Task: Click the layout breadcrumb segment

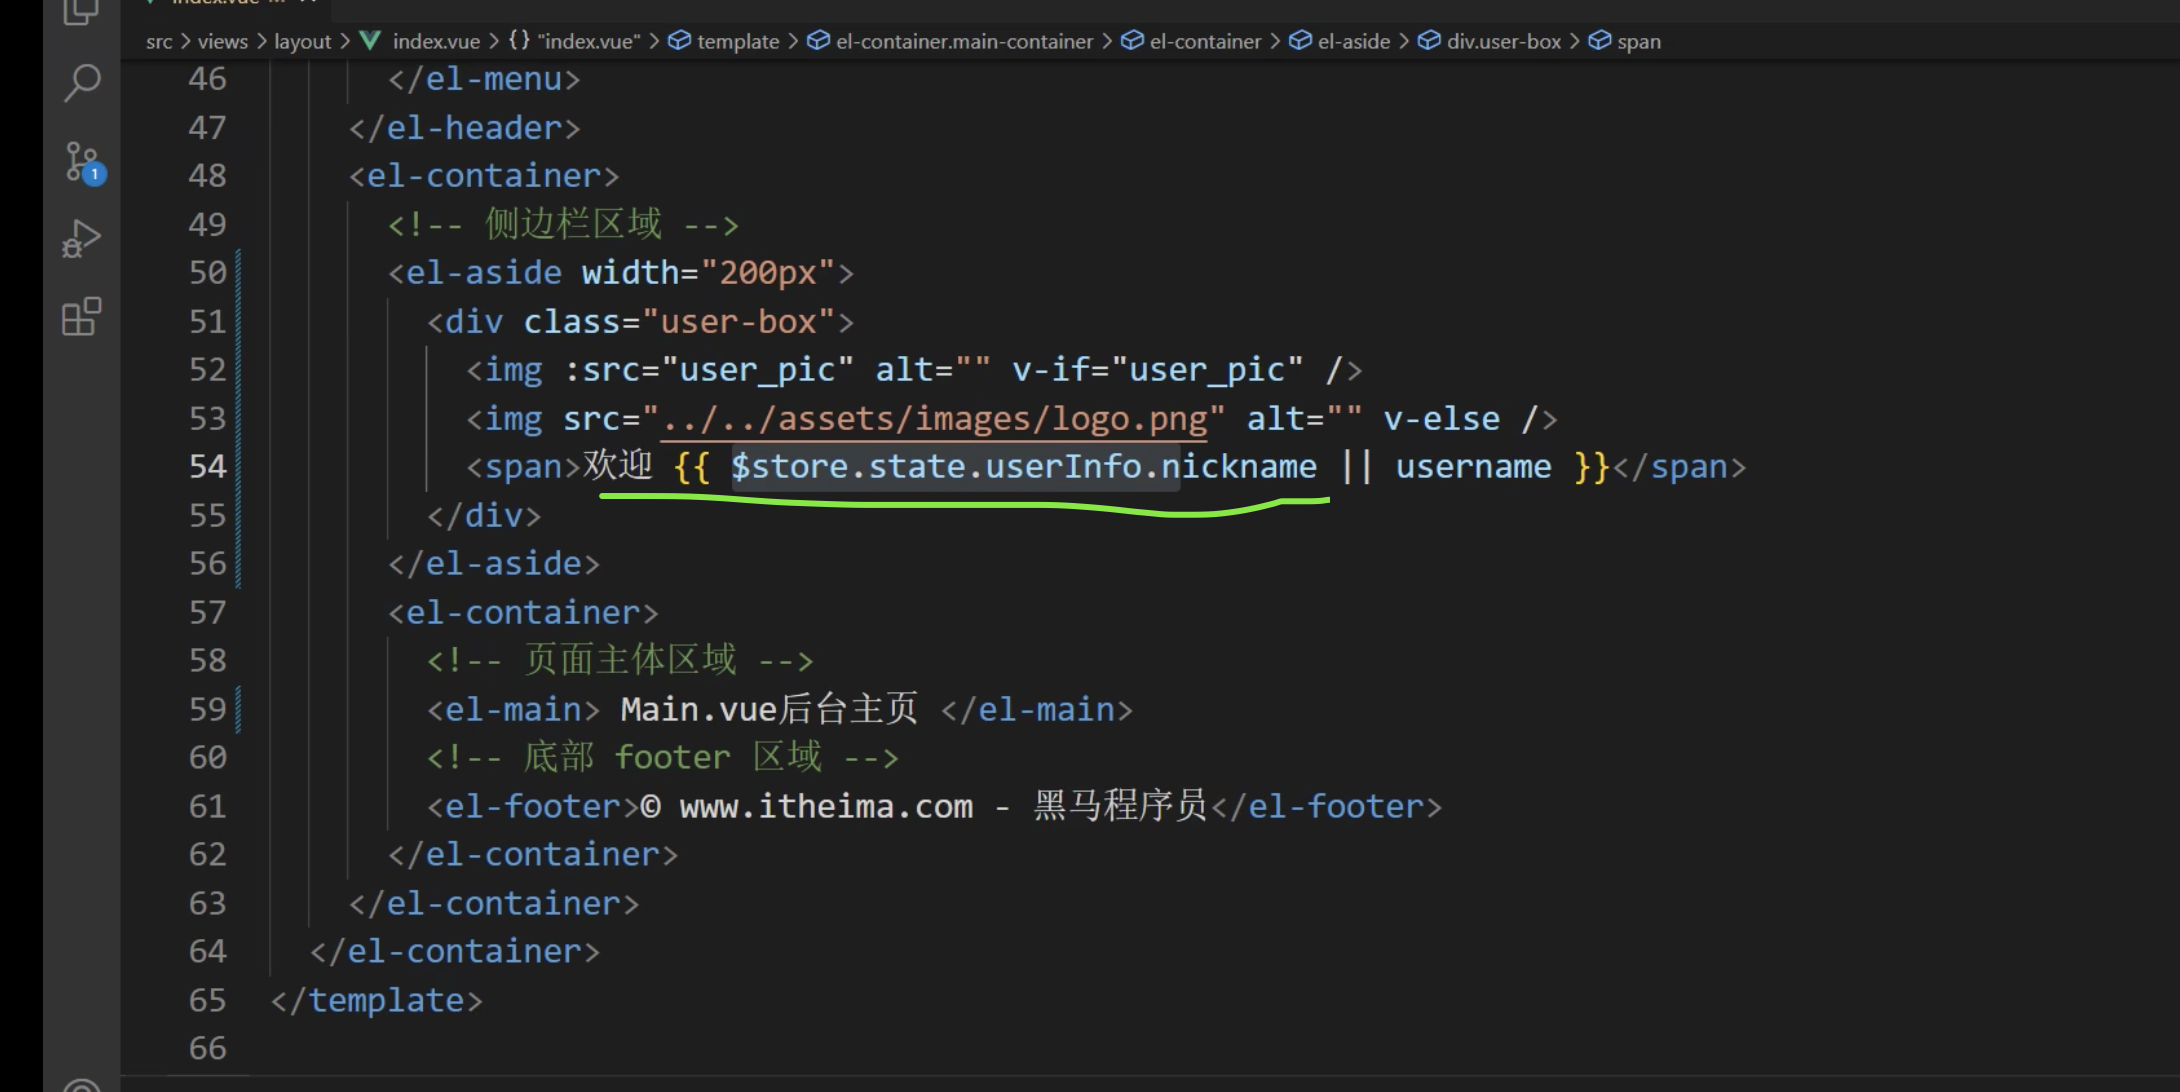Action: [x=302, y=41]
